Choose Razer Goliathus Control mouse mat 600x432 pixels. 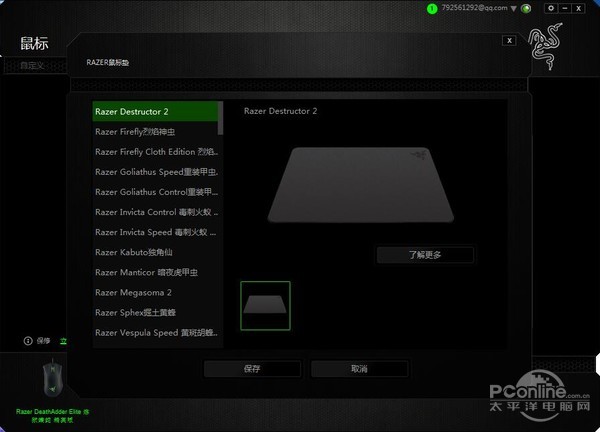click(x=155, y=192)
